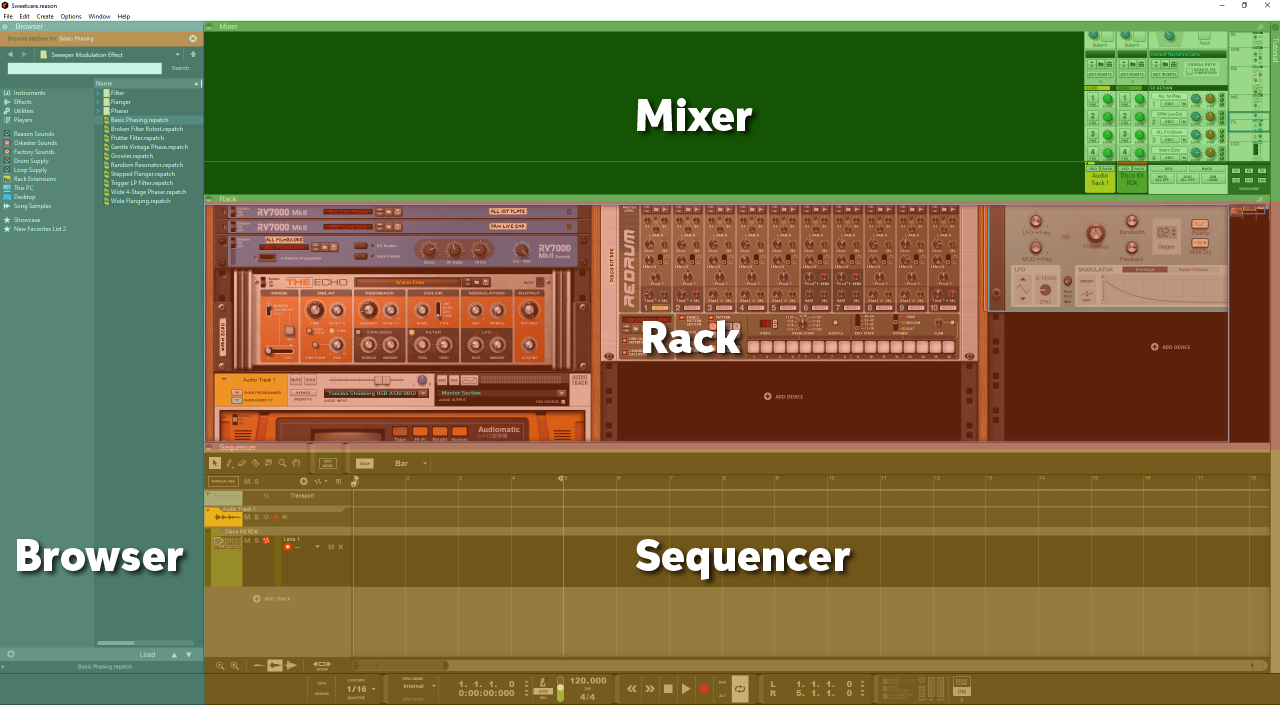Toggle the Snap button in sequencer
This screenshot has width=1280, height=705.
(364, 463)
